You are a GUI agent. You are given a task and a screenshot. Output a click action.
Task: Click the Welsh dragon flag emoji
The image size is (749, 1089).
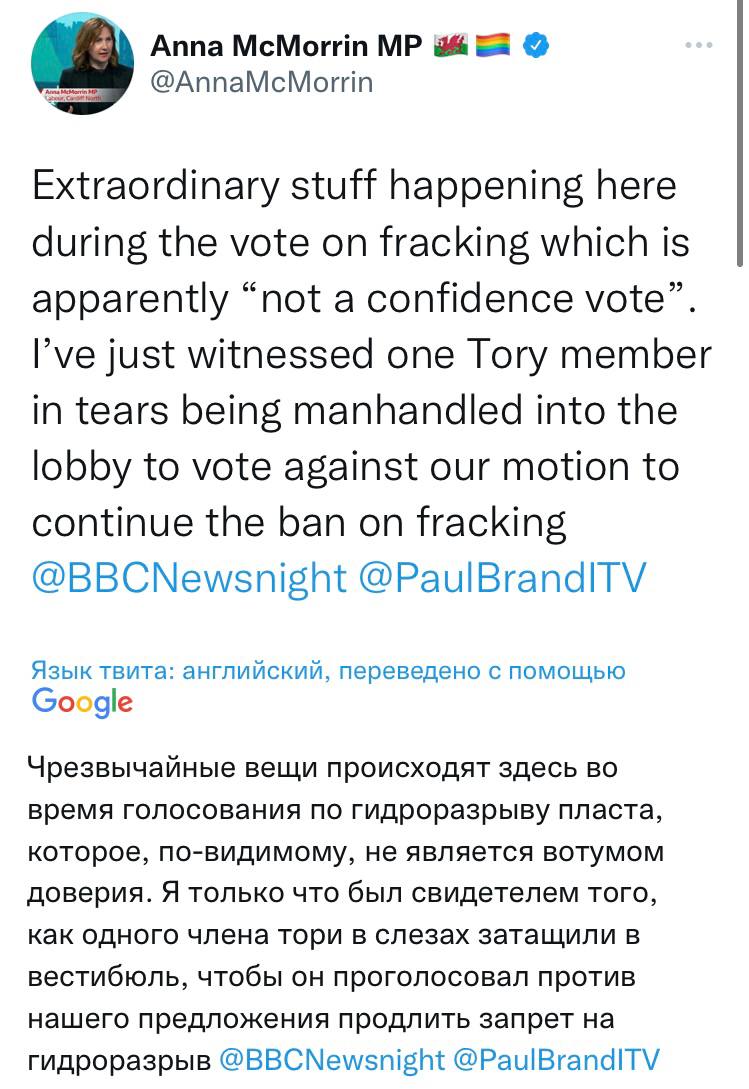click(x=450, y=45)
